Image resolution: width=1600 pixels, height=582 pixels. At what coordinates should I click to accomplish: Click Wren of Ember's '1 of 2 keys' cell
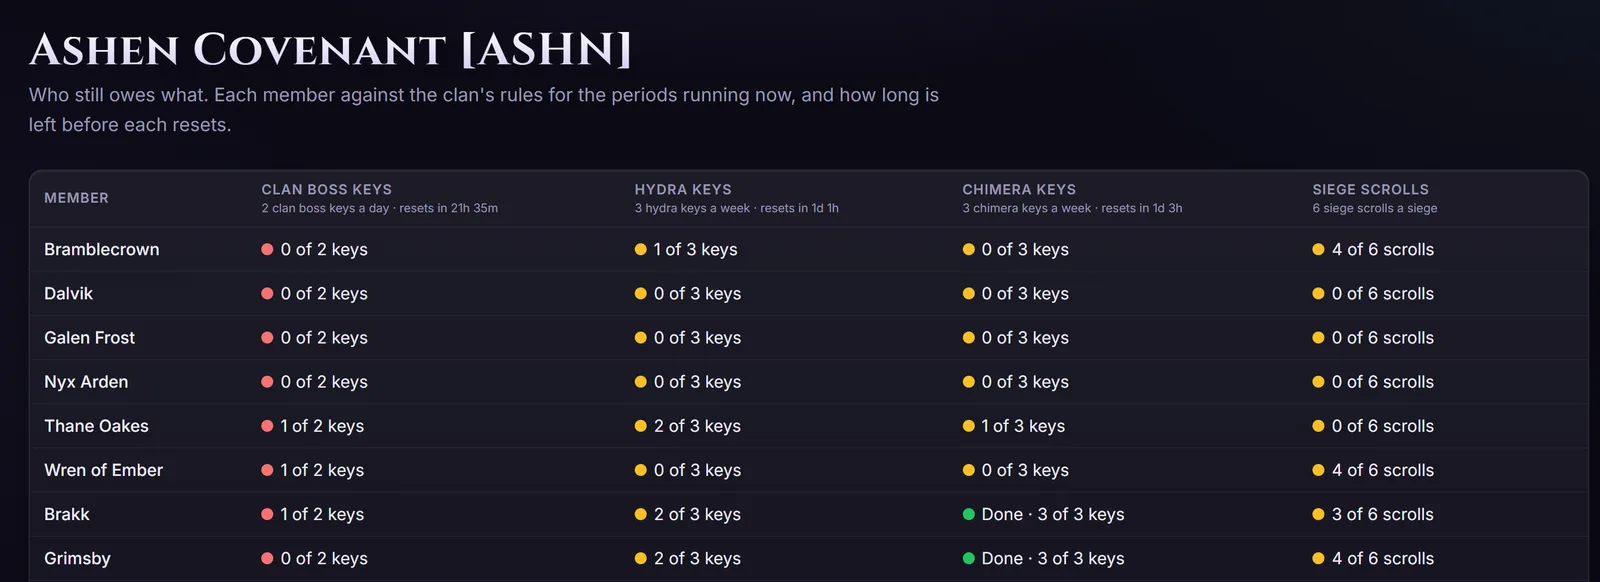312,469
